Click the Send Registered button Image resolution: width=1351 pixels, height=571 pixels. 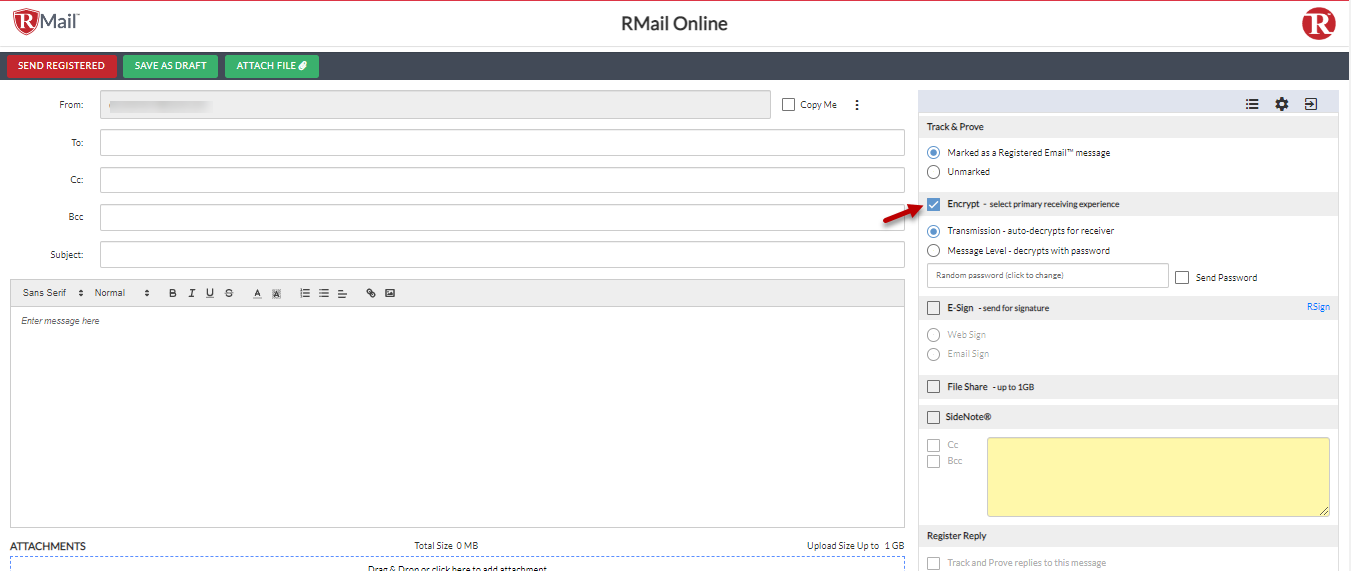pos(61,66)
